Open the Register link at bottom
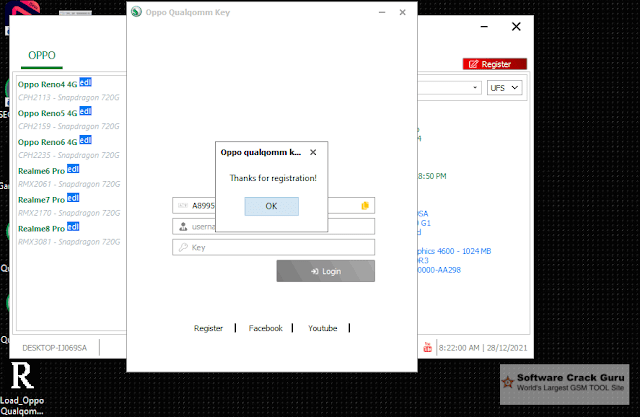This screenshot has height=417, width=640. 208,328
